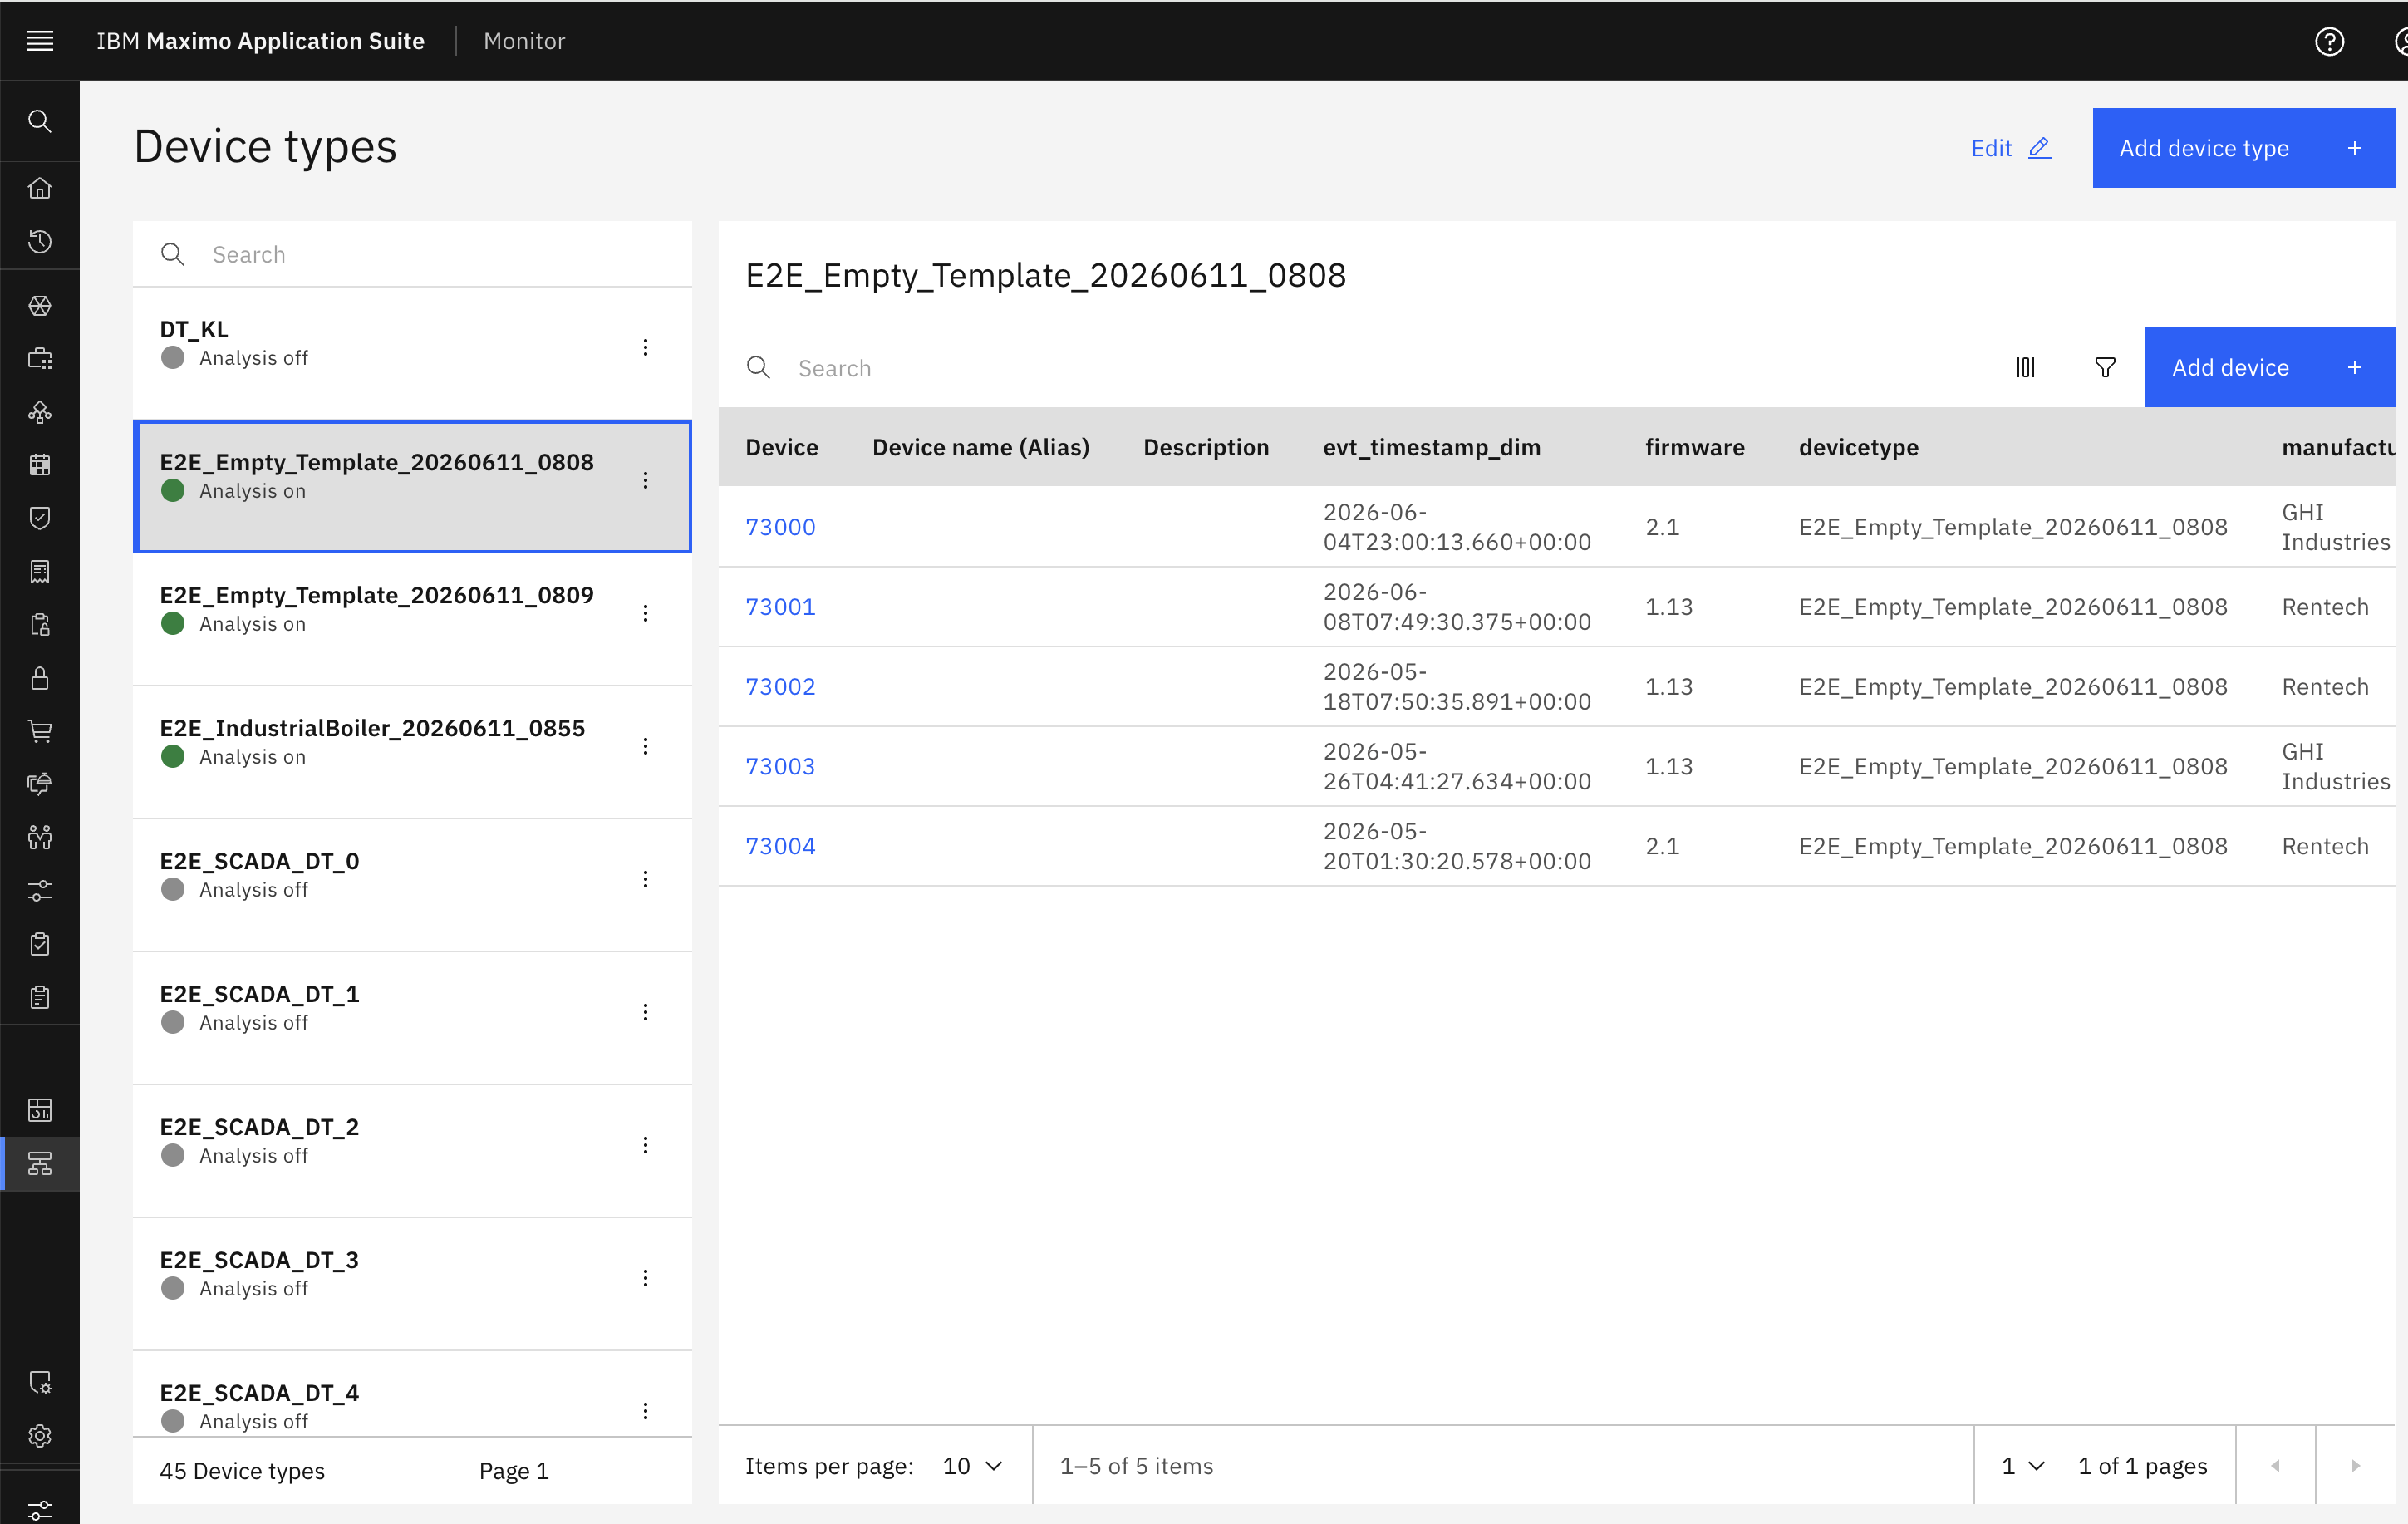Viewport: 2408px width, 1524px height.
Task: Click the padlock sidebar icon
Action: point(40,678)
